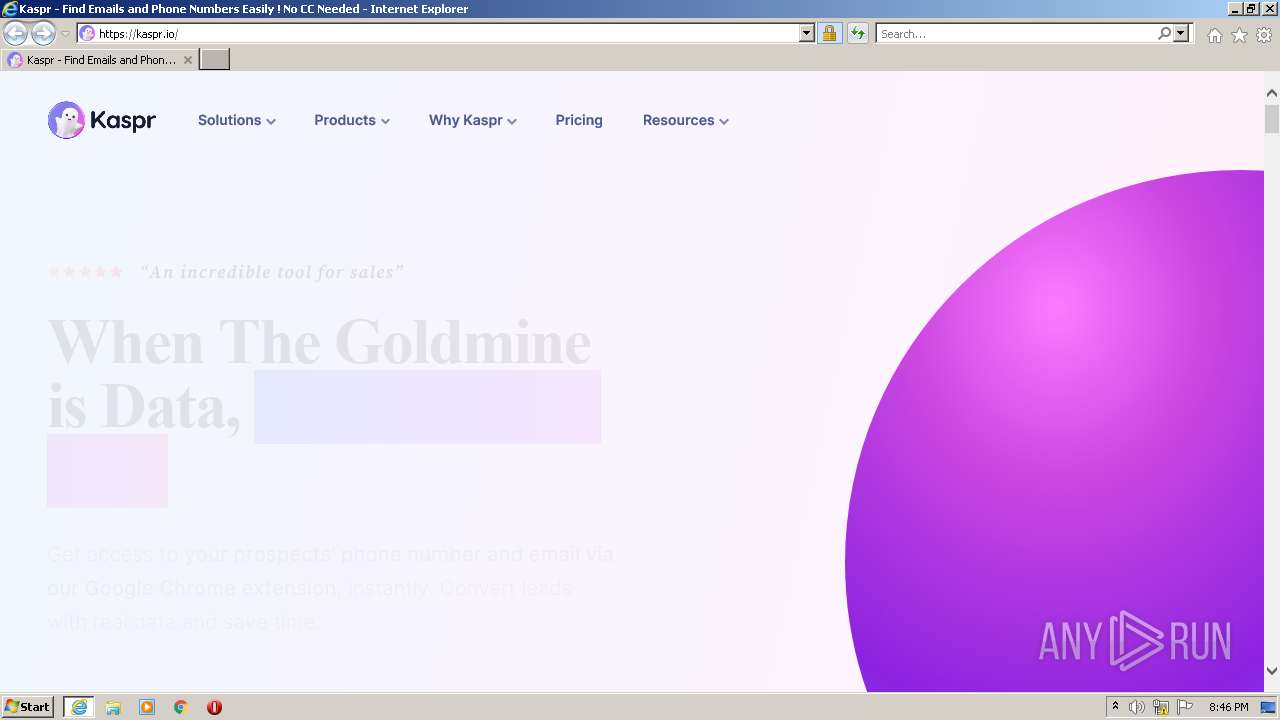Open the search provider dropdown arrow
This screenshot has width=1280, height=720.
(1181, 33)
